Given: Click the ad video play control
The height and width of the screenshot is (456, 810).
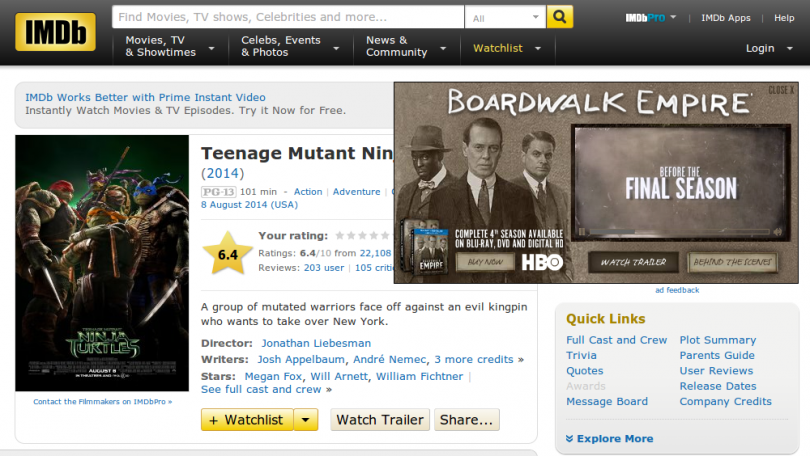Looking at the screenshot, I should pyautogui.click(x=582, y=232).
